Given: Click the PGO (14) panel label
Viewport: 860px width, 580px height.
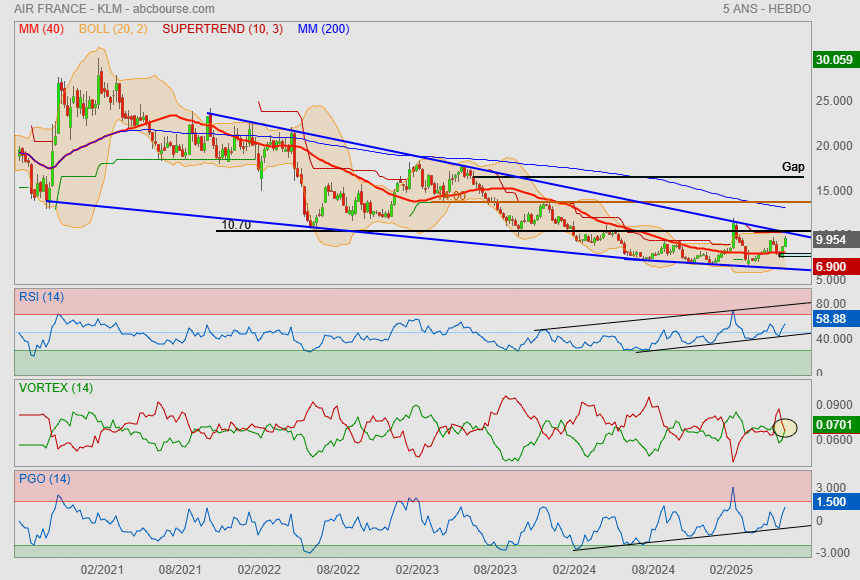Looking at the screenshot, I should (x=44, y=479).
